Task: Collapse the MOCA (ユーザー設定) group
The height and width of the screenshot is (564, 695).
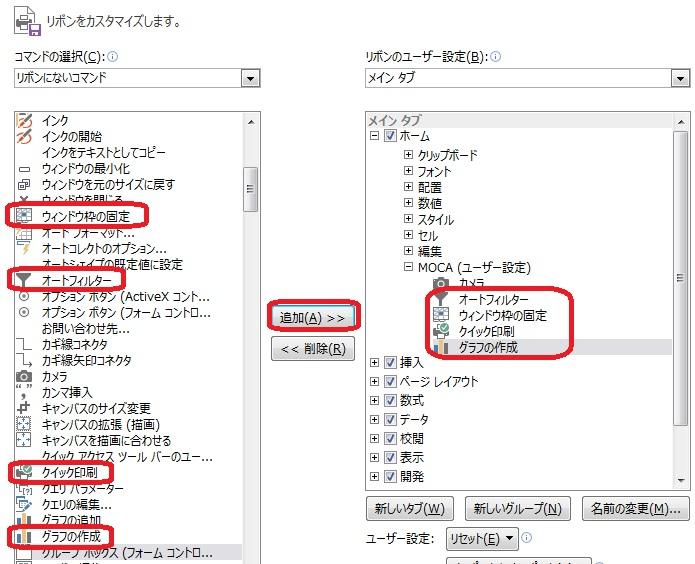Action: (x=408, y=267)
